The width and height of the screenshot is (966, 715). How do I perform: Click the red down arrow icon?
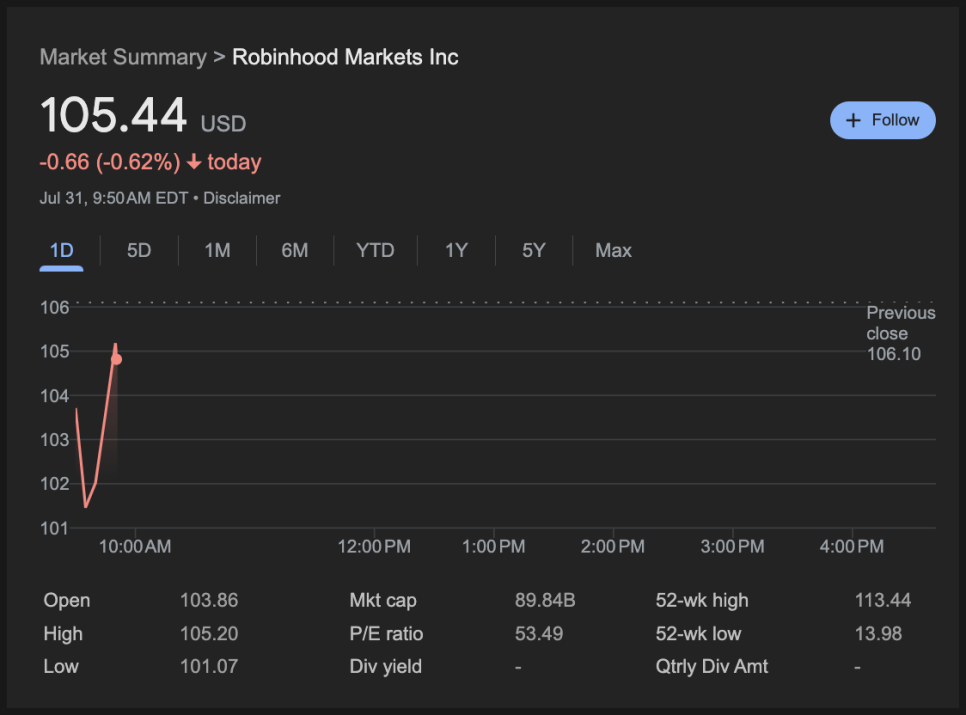[x=194, y=162]
